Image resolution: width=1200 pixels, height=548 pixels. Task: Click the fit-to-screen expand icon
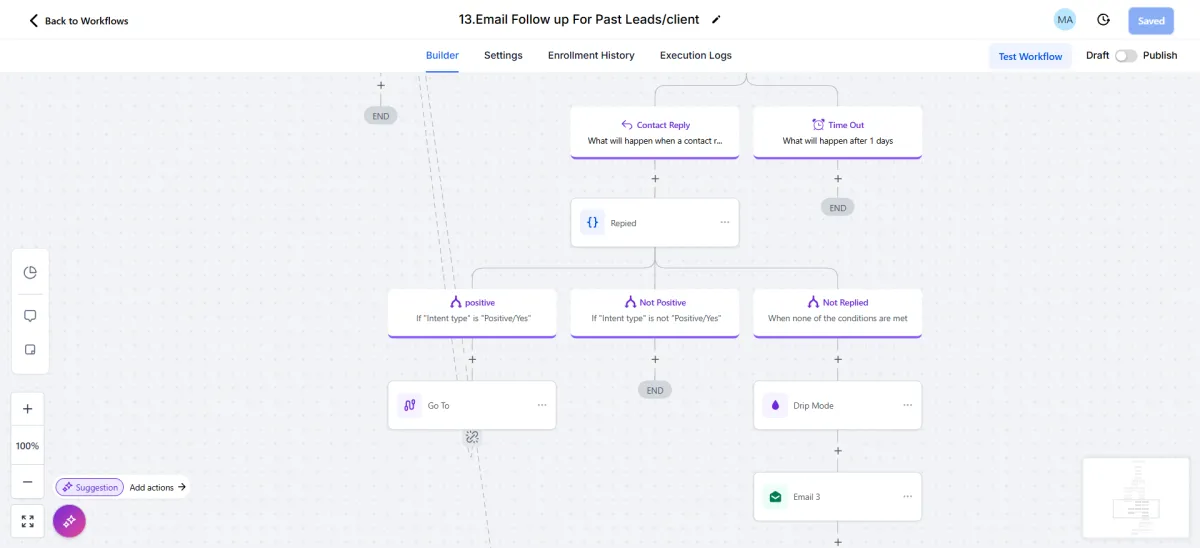pos(28,521)
